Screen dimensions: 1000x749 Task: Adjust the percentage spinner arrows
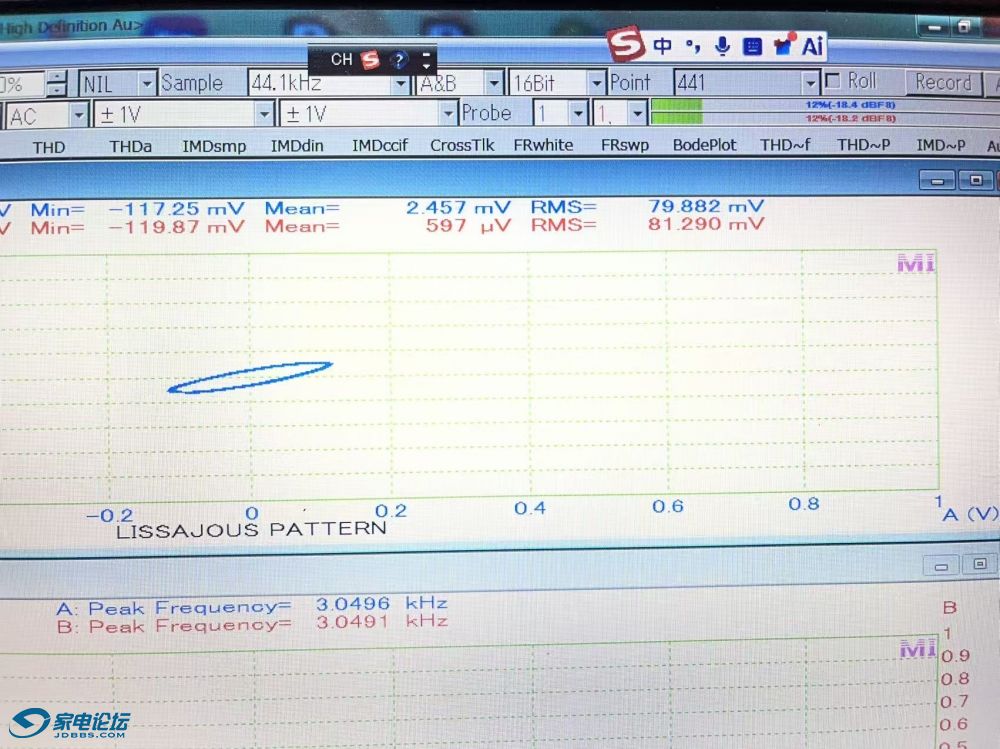pyautogui.click(x=57, y=84)
